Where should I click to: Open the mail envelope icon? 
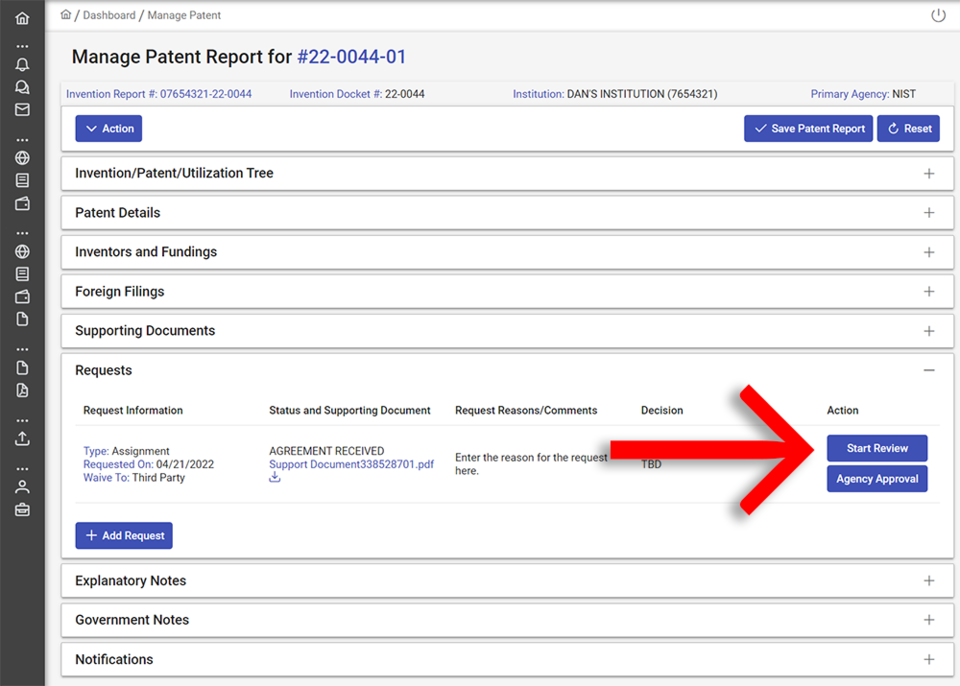[x=22, y=109]
